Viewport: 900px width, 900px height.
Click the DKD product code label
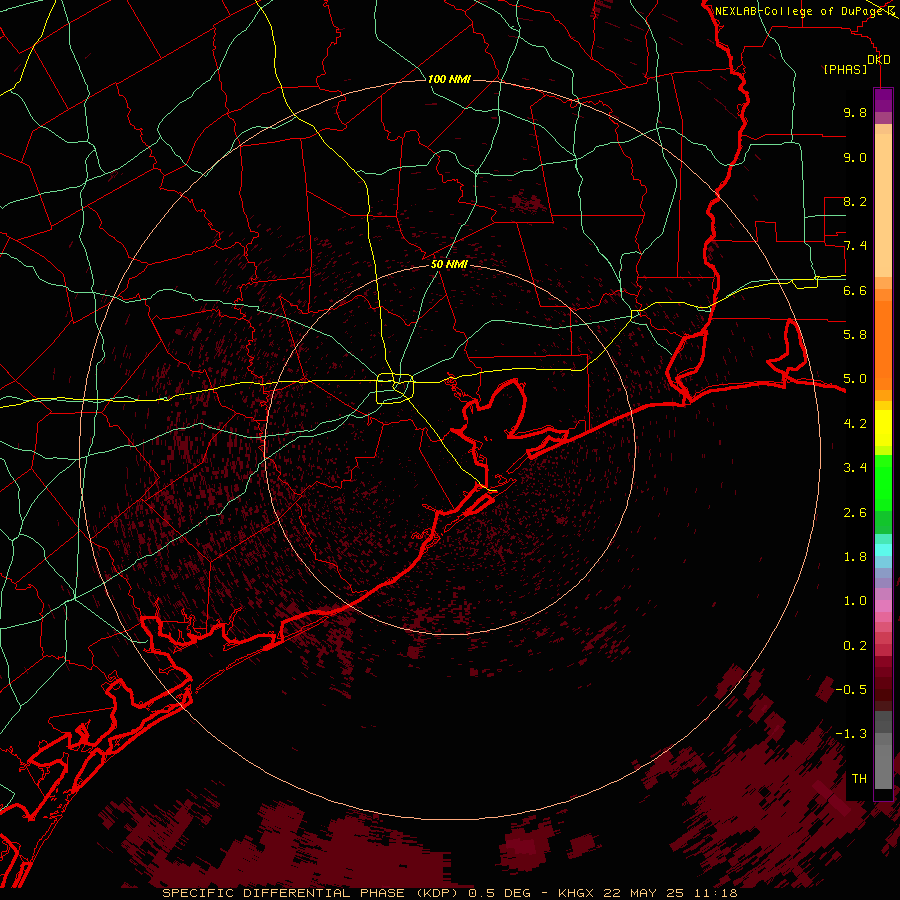tap(878, 60)
